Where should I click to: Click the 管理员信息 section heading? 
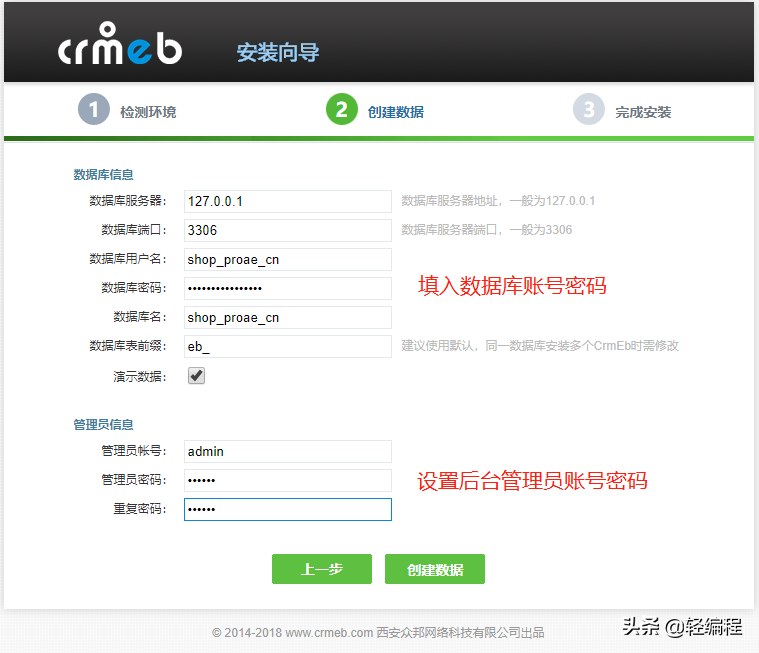(x=103, y=425)
